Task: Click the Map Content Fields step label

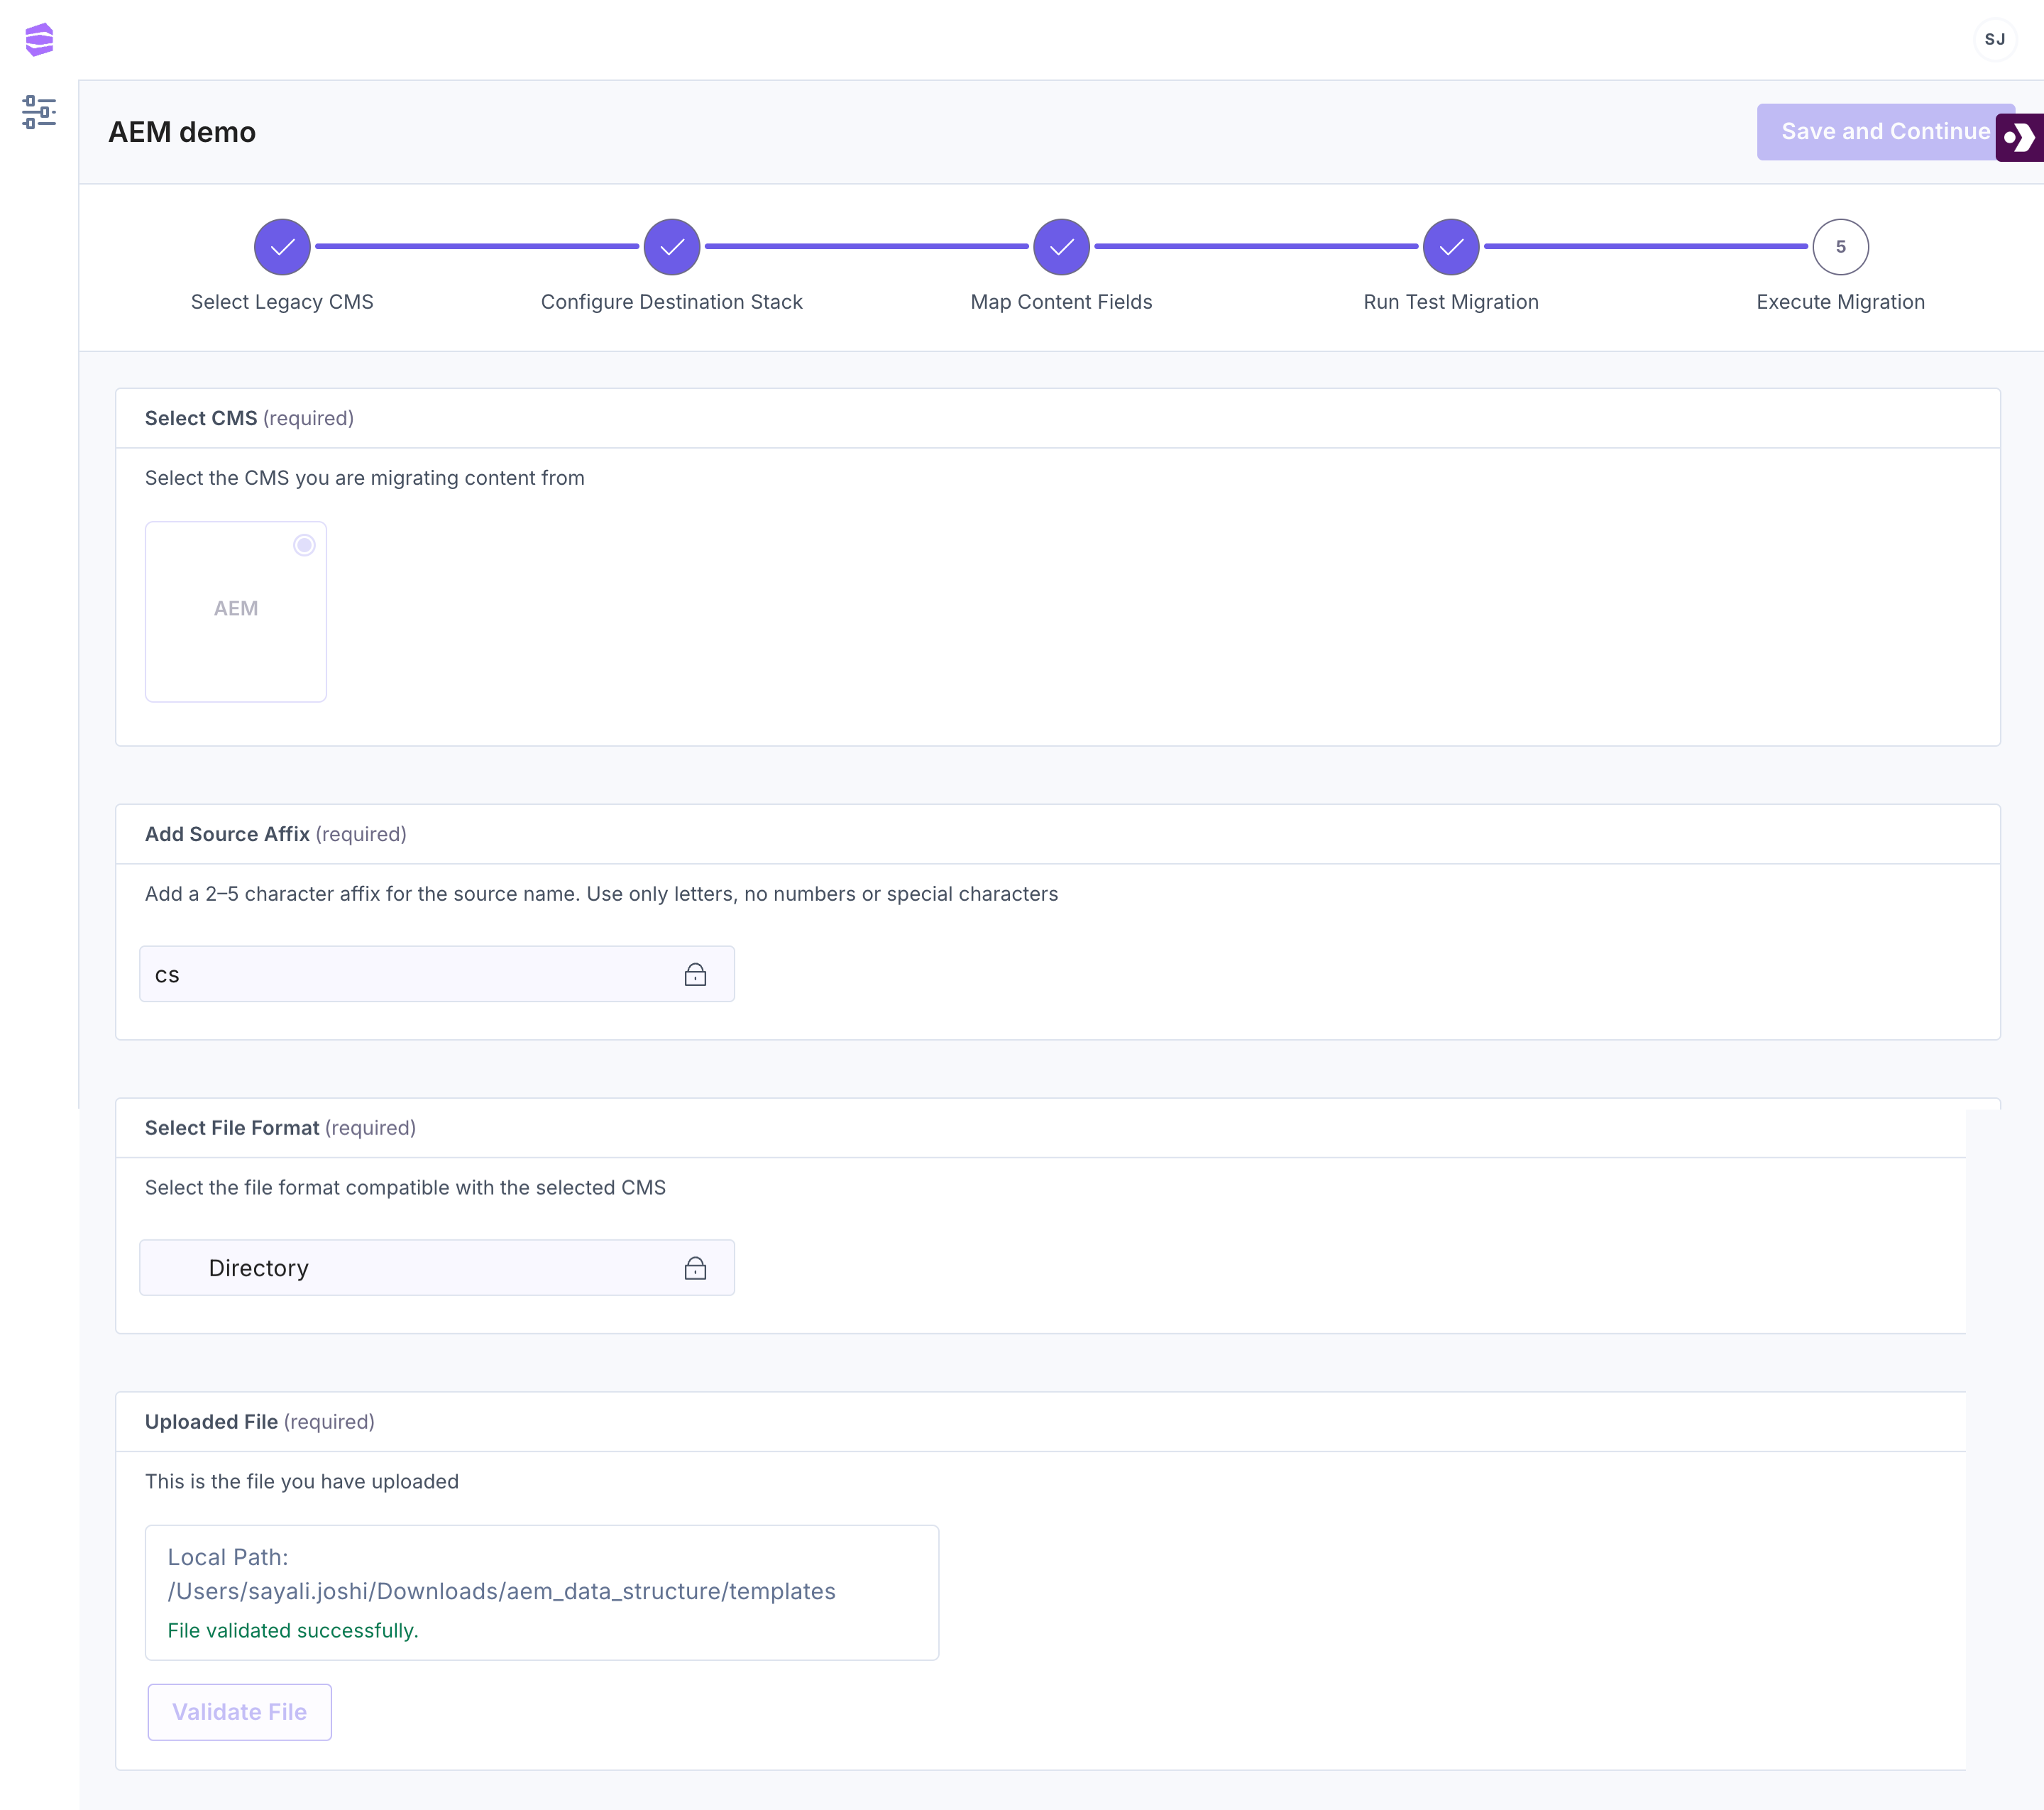Action: click(1061, 302)
